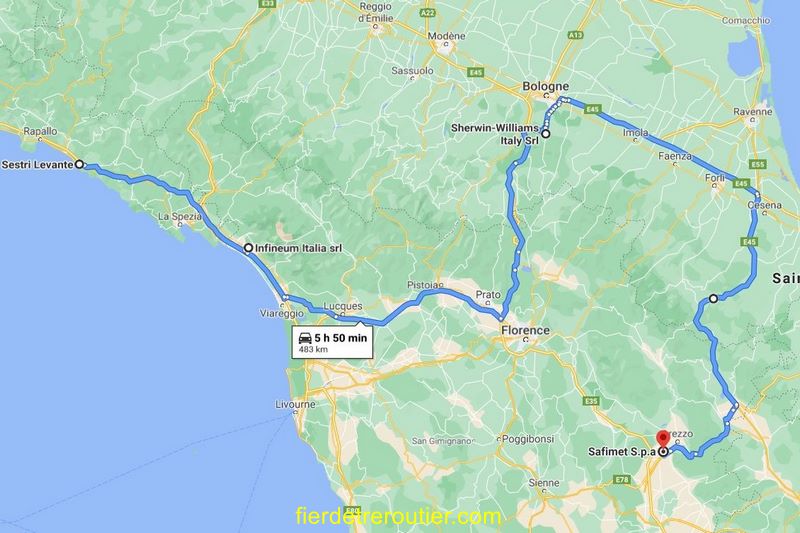Viewport: 800px width, 533px height.
Task: Click the Florence city label
Action: (x=526, y=331)
